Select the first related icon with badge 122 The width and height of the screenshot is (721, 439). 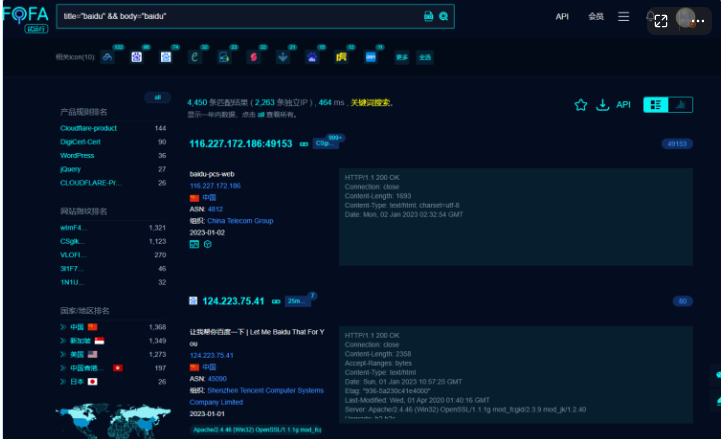[107, 57]
